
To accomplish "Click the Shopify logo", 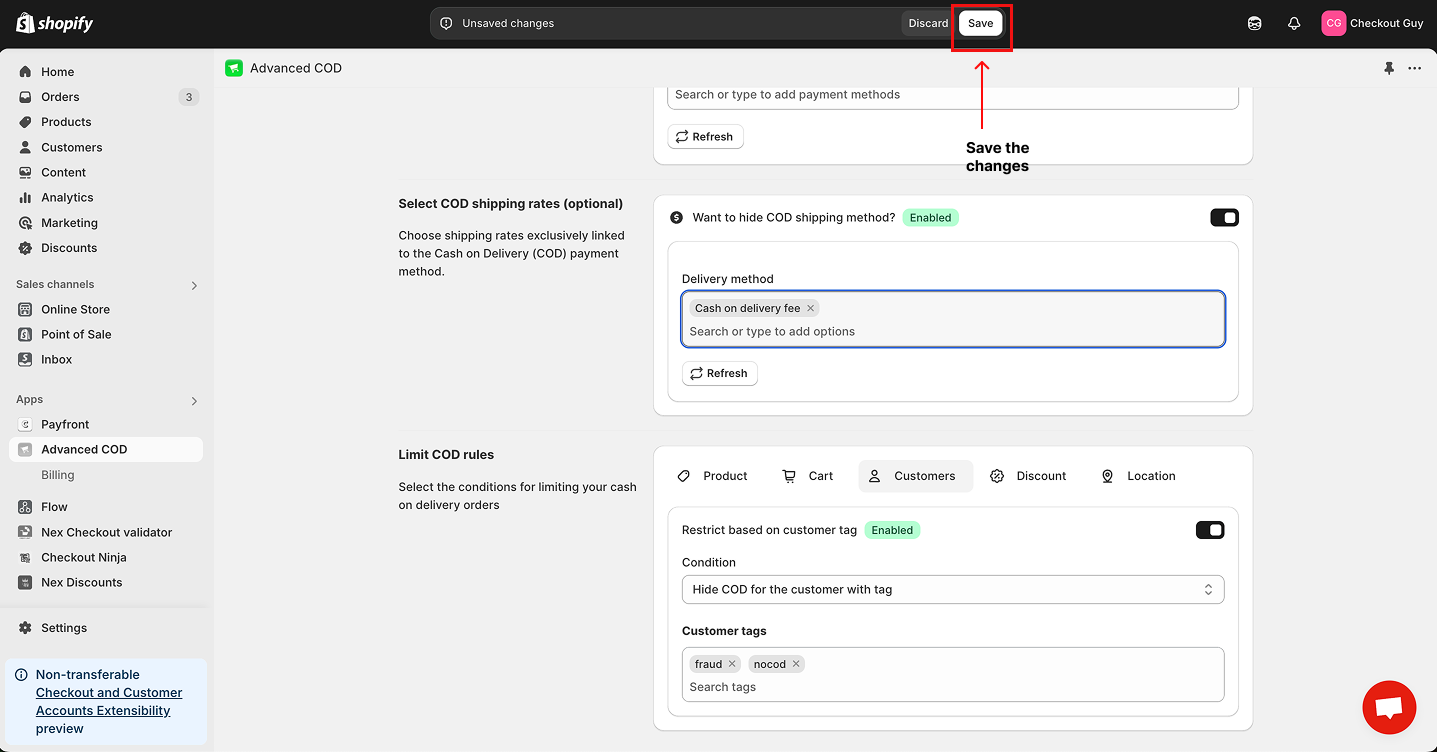I will pos(55,23).
